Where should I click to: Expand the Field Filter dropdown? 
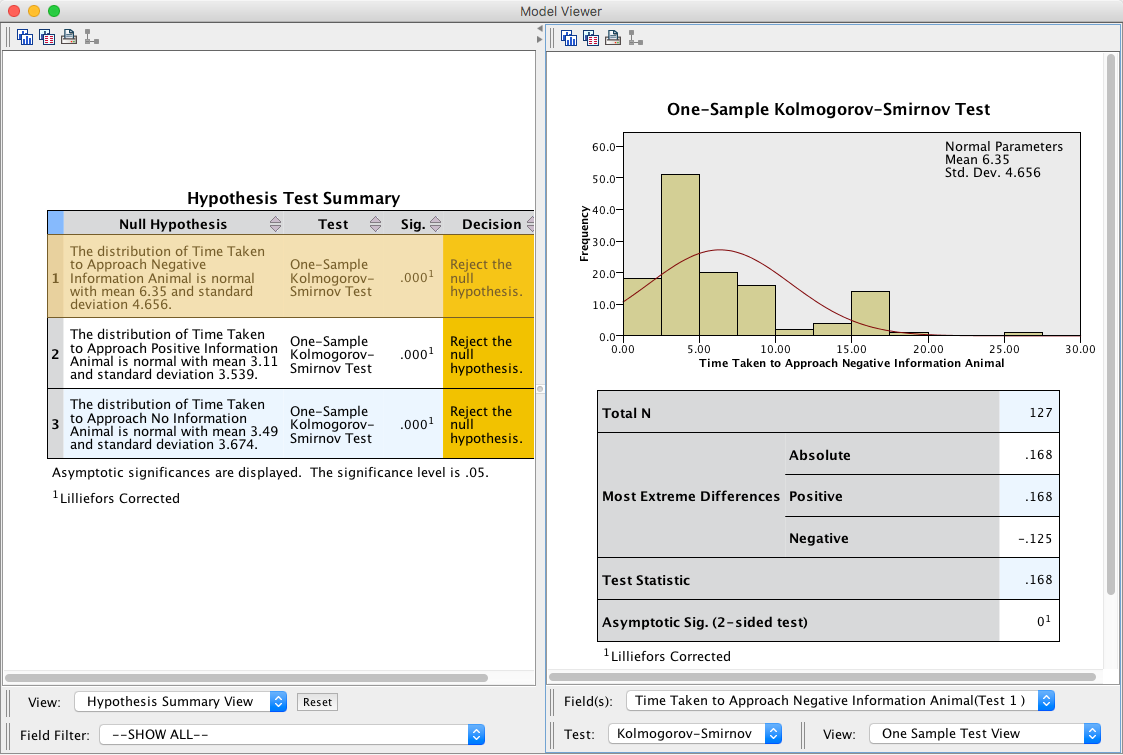coord(292,735)
